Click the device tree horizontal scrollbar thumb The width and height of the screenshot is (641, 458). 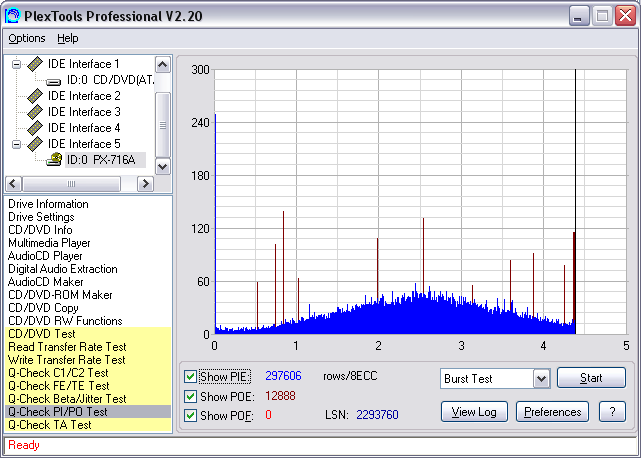72,184
